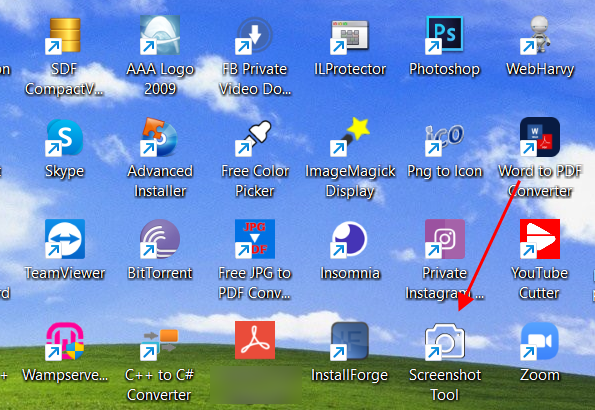
Task: Select the ImageMagick Display wand icon
Action: tap(349, 137)
